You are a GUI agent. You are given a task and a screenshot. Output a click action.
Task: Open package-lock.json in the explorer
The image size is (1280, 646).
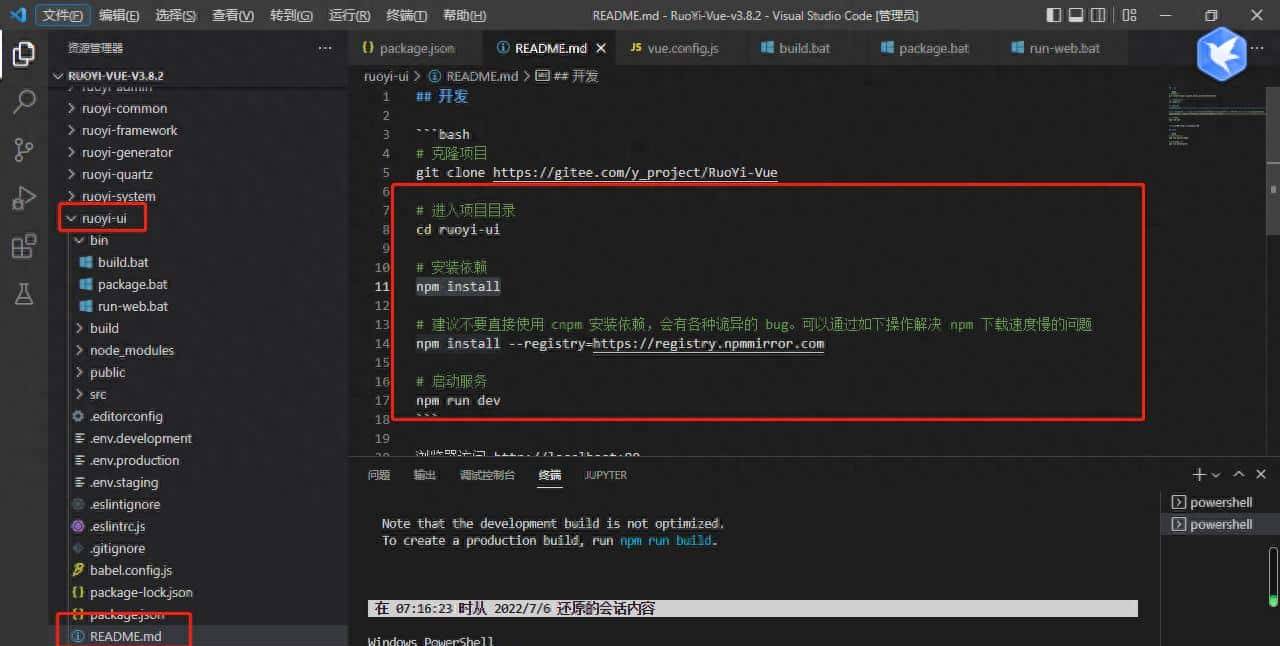click(140, 592)
